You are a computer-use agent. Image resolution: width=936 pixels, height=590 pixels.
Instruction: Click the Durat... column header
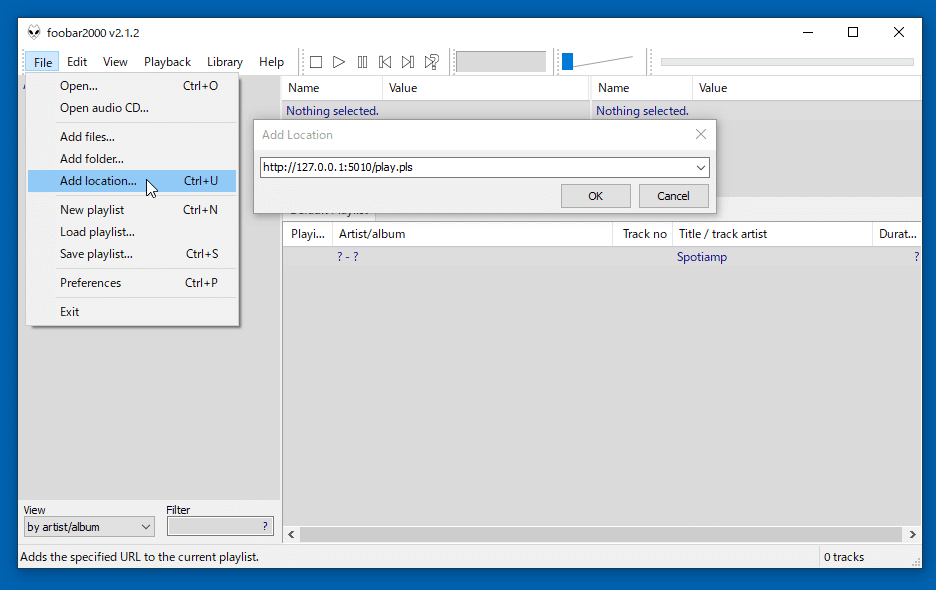(x=897, y=234)
